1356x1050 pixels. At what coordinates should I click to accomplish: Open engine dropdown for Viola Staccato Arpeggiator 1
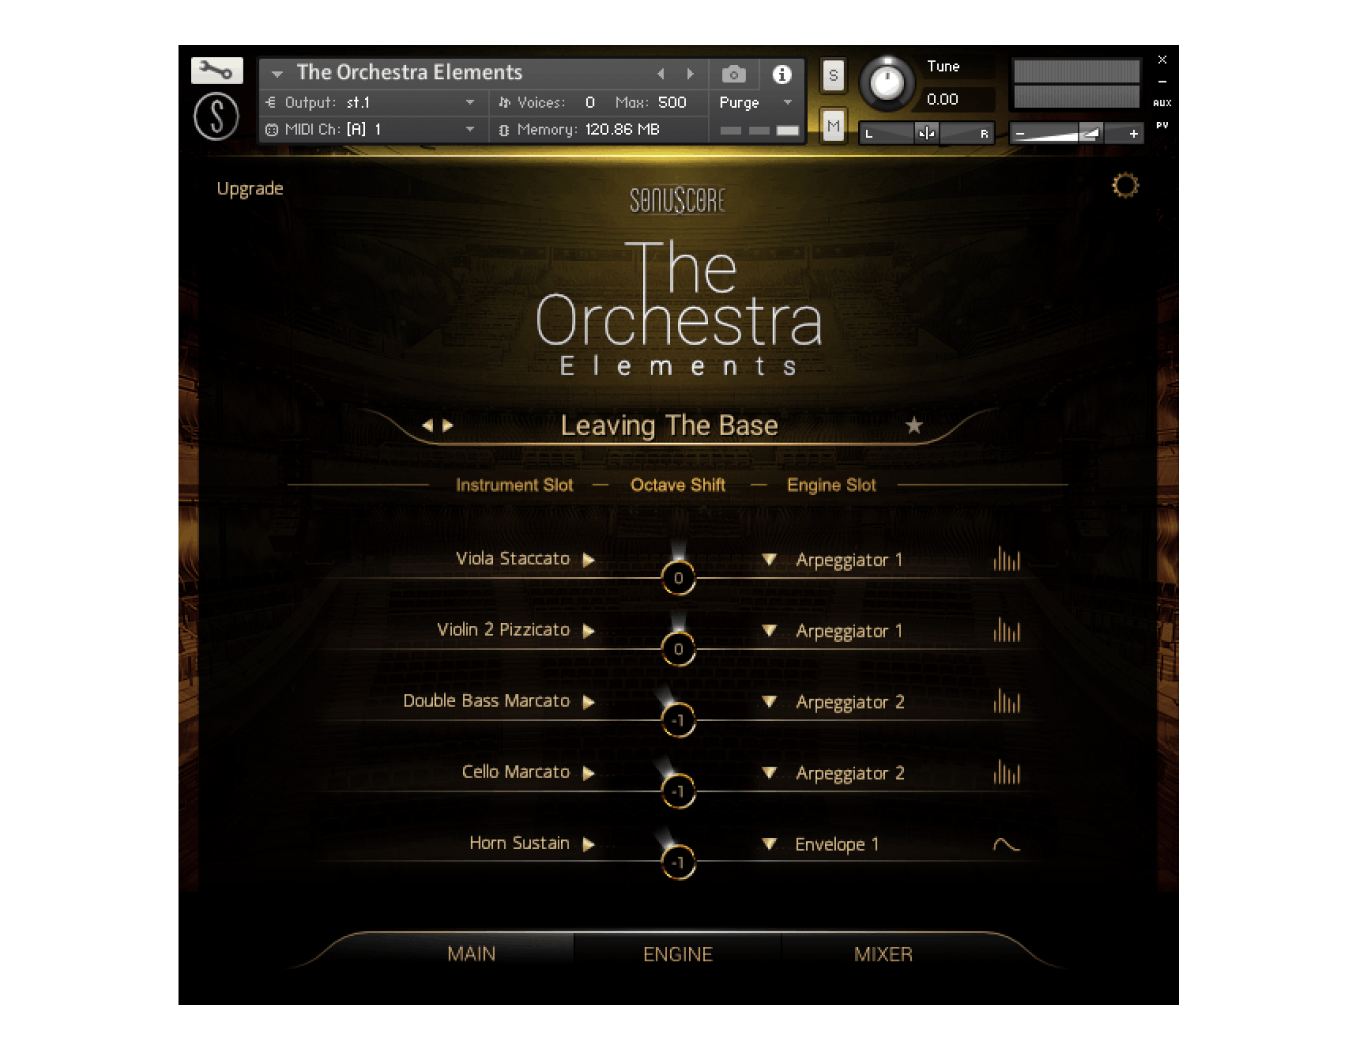(x=769, y=560)
